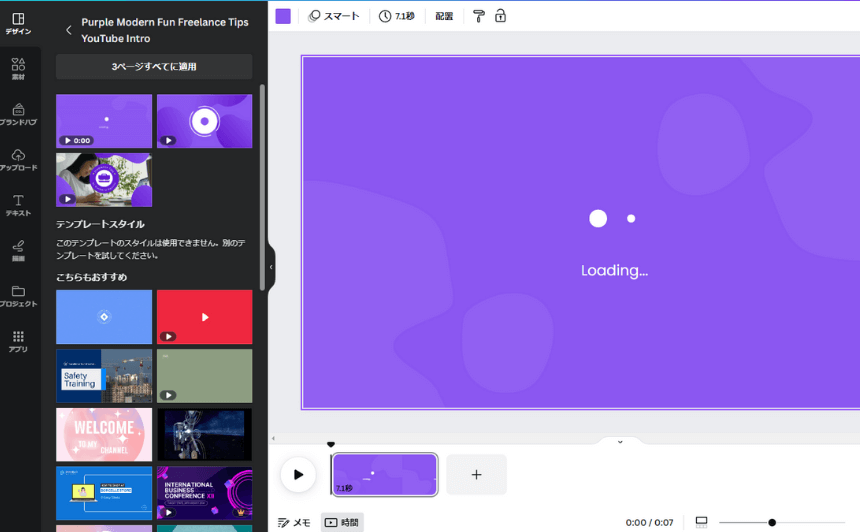Viewport: 860px width, 532px height.
Task: Add a new page with the plus button
Action: tap(476, 474)
